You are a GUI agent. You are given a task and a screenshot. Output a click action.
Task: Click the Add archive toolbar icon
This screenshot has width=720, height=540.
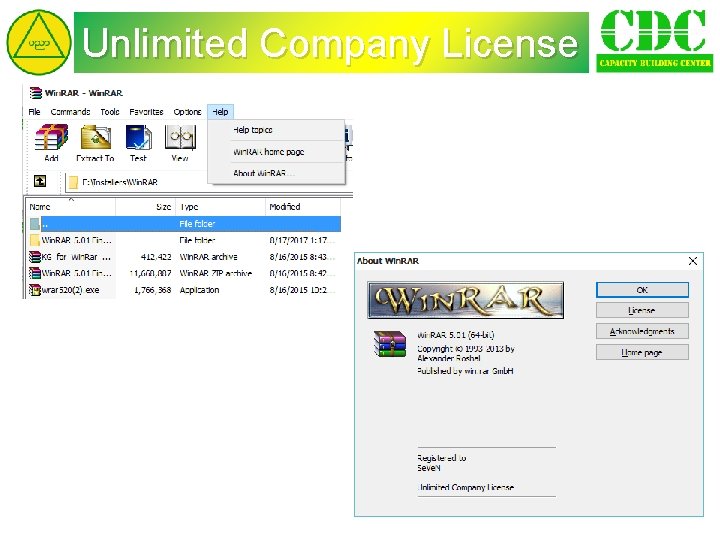[51, 138]
